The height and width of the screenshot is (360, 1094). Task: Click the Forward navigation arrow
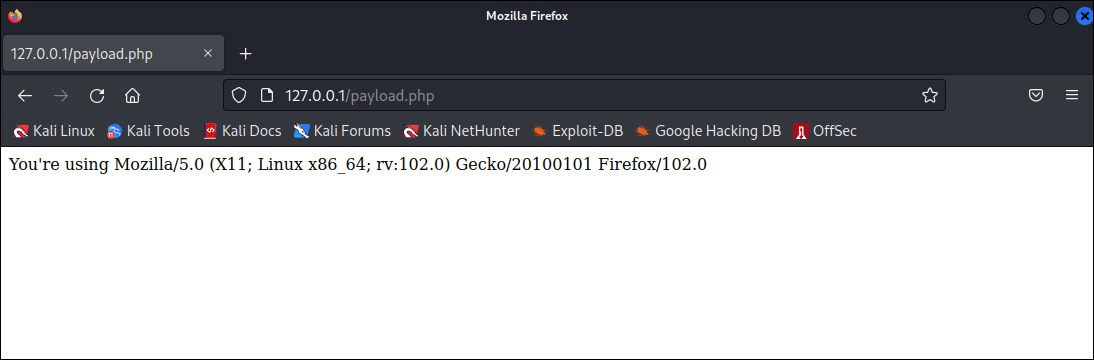coord(61,96)
